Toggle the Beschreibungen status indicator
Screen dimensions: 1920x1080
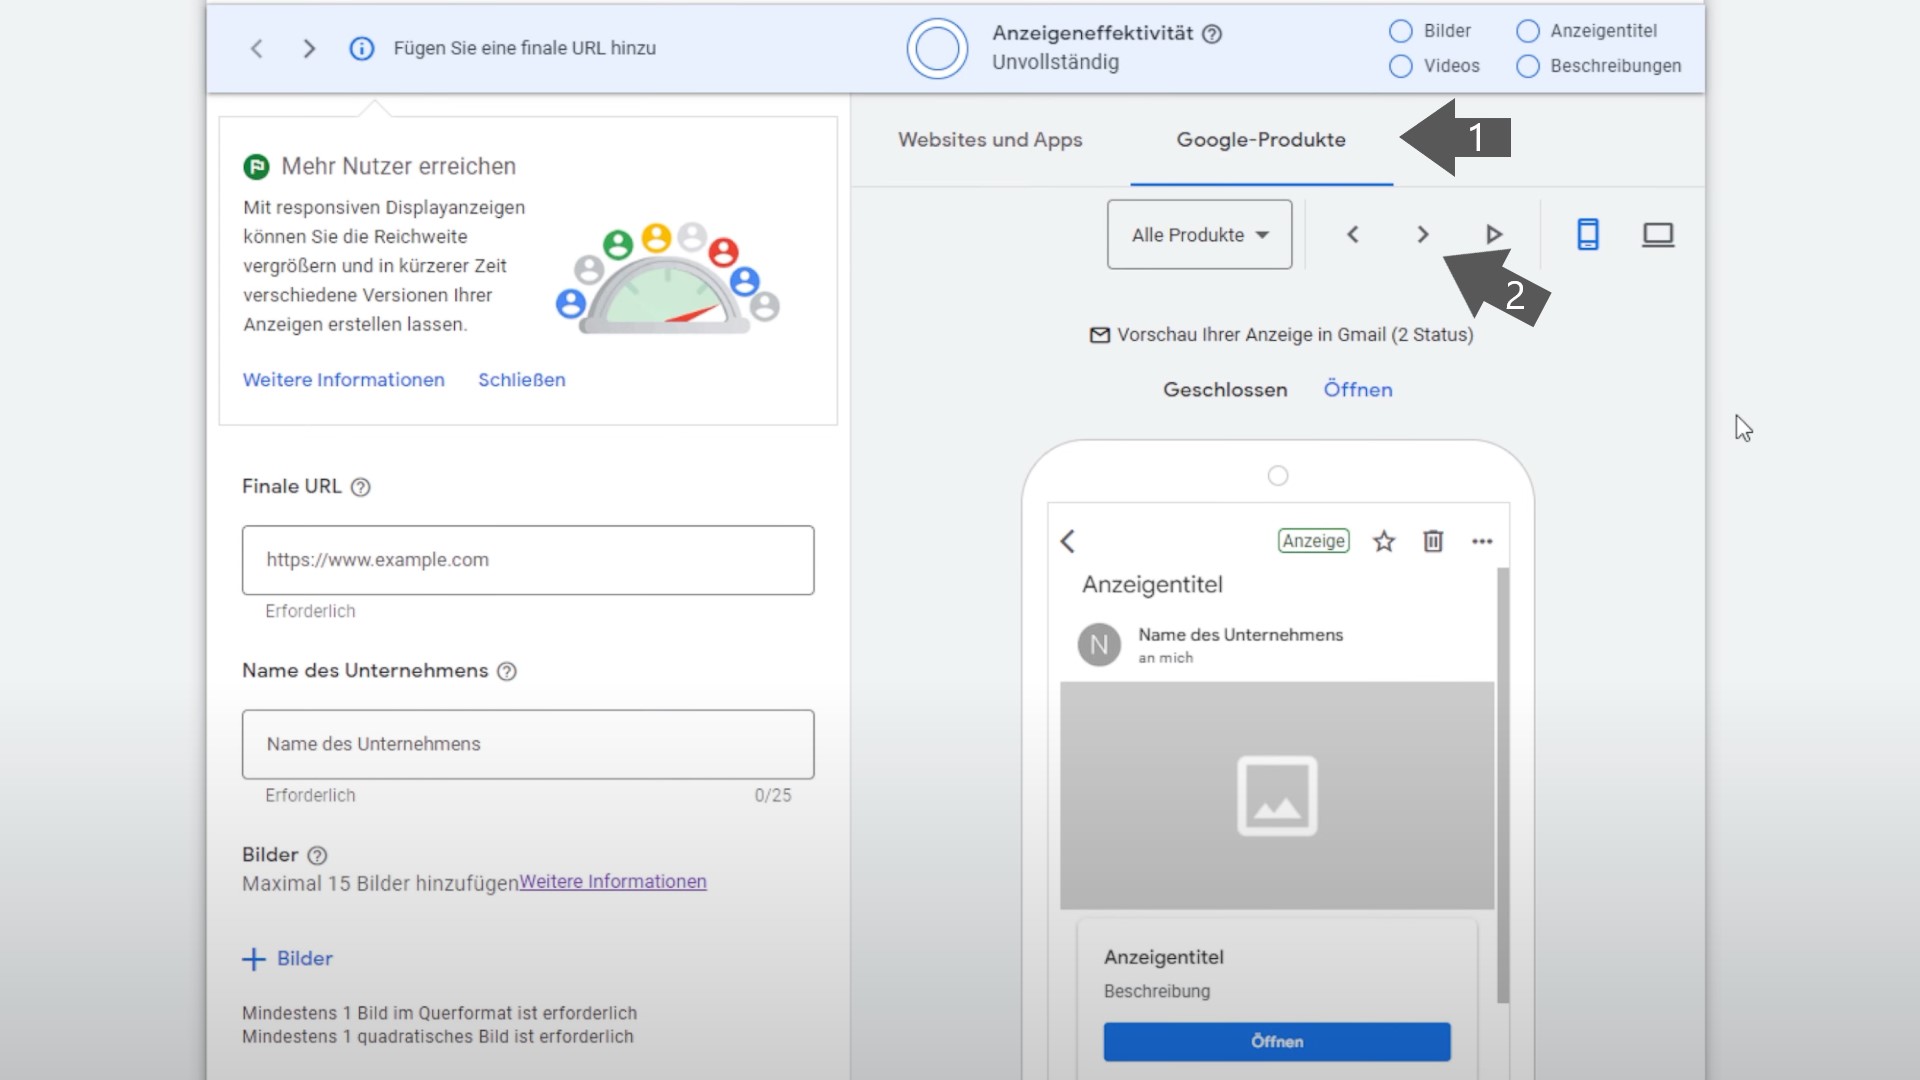pos(1528,66)
